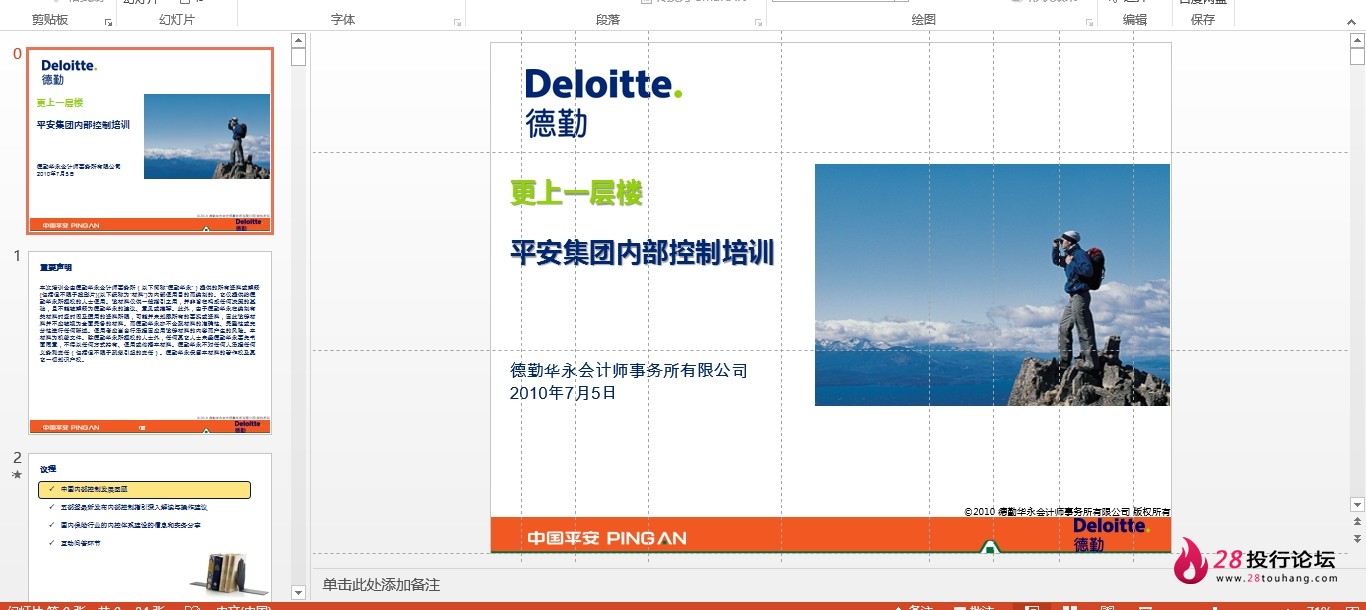Select the mountain hiker photo on the slide
The height and width of the screenshot is (610, 1366).
coord(992,285)
